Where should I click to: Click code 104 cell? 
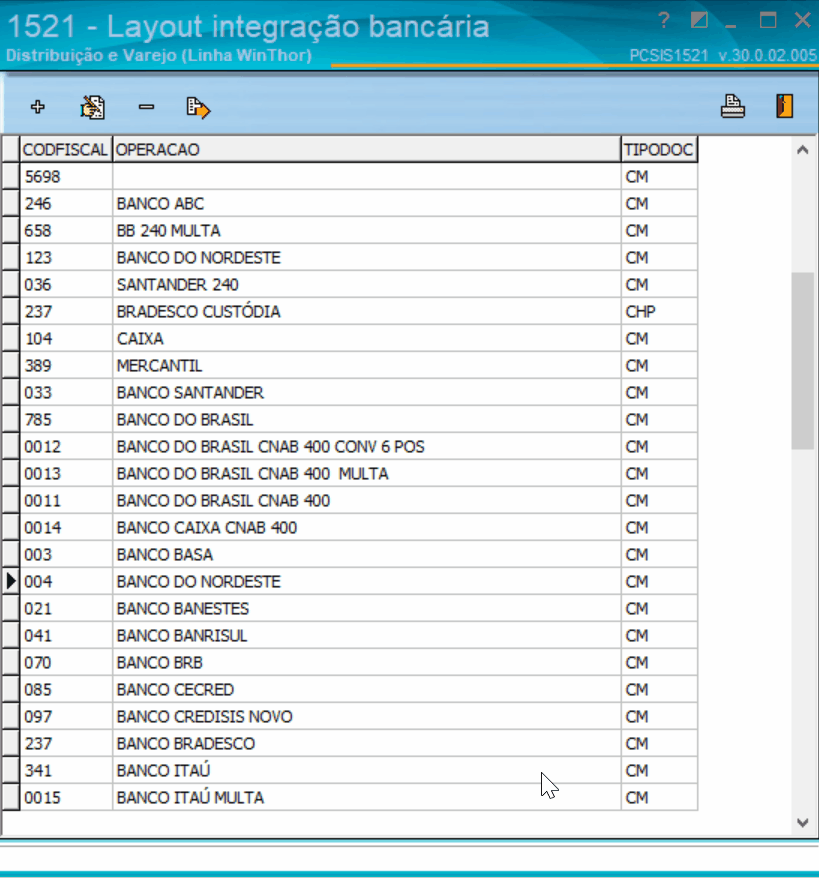pos(66,338)
